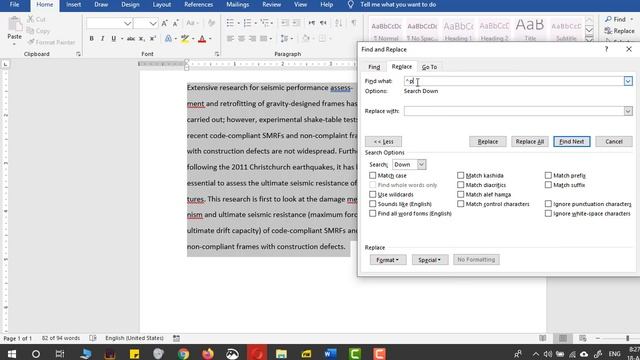Click Cancel button in dialog

coord(614,141)
